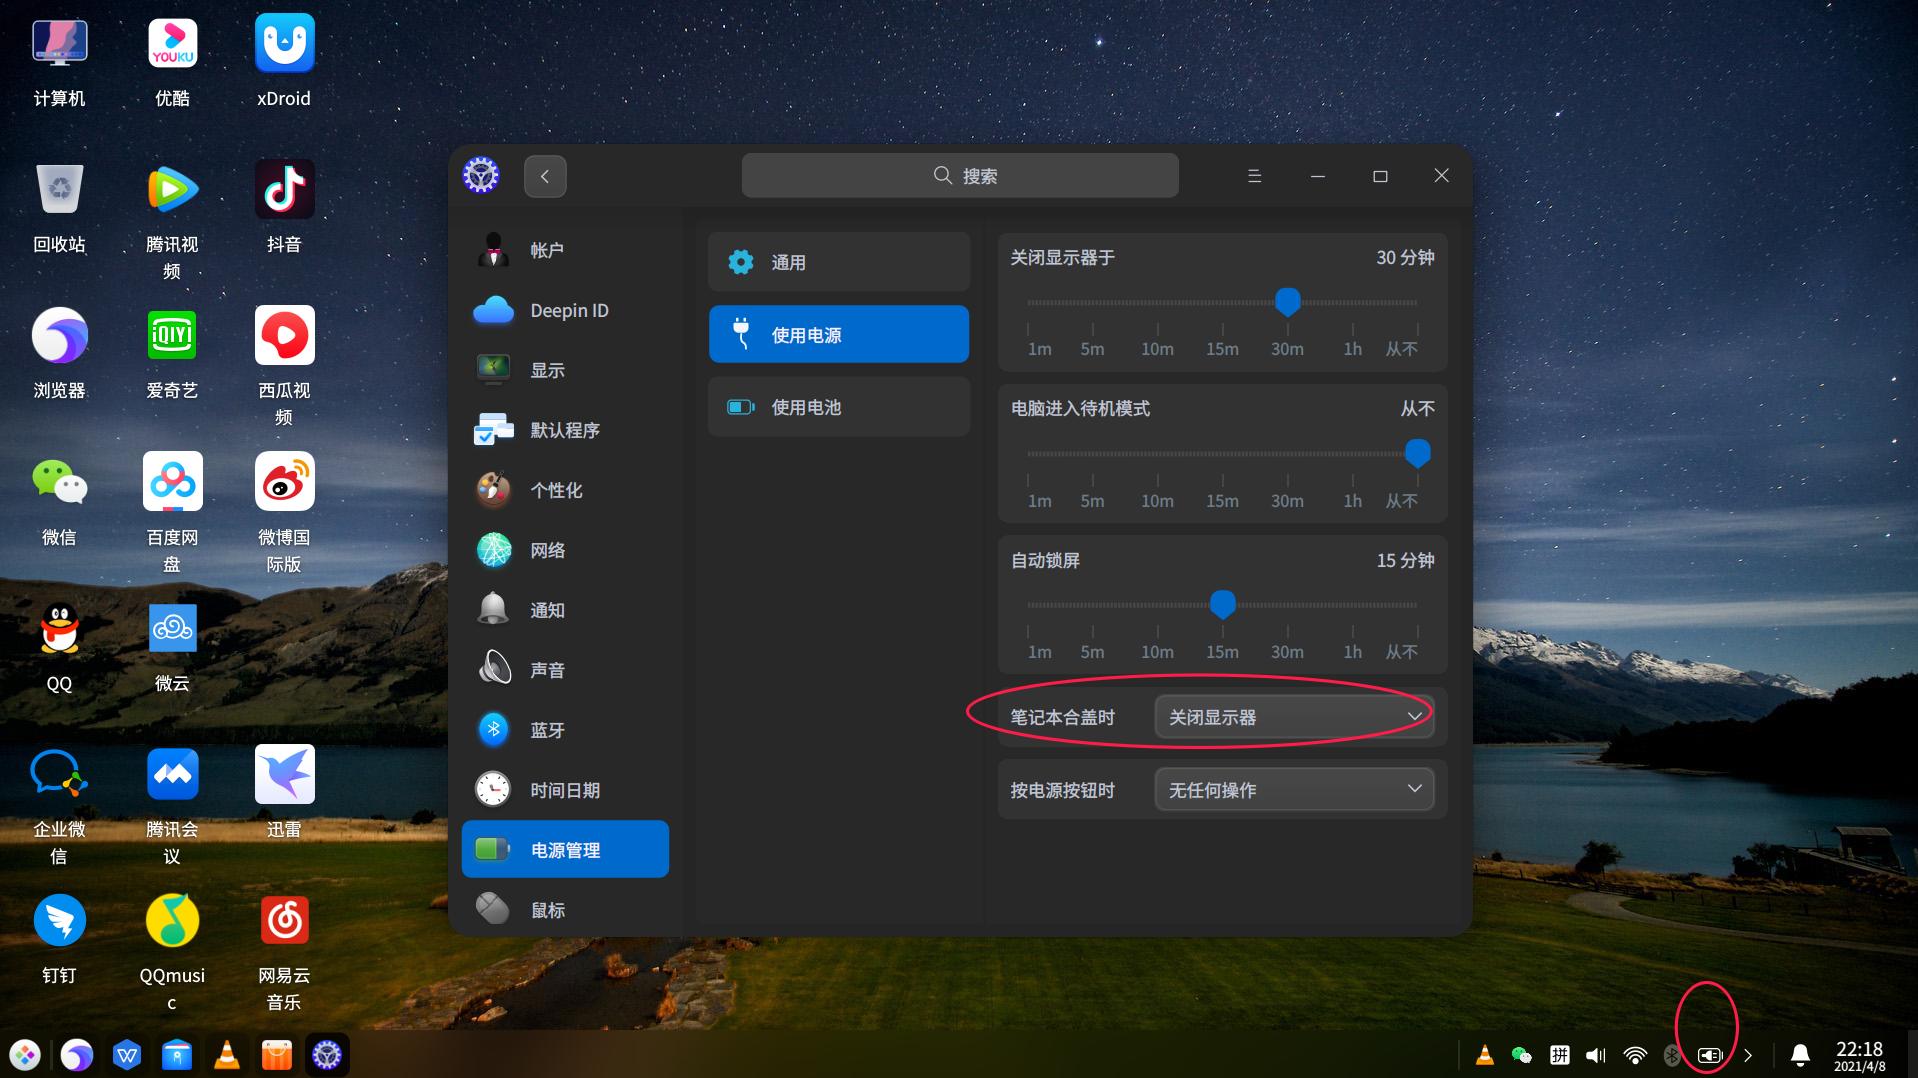The image size is (1918, 1078).
Task: Click the notification bell in the tray
Action: (x=1800, y=1055)
